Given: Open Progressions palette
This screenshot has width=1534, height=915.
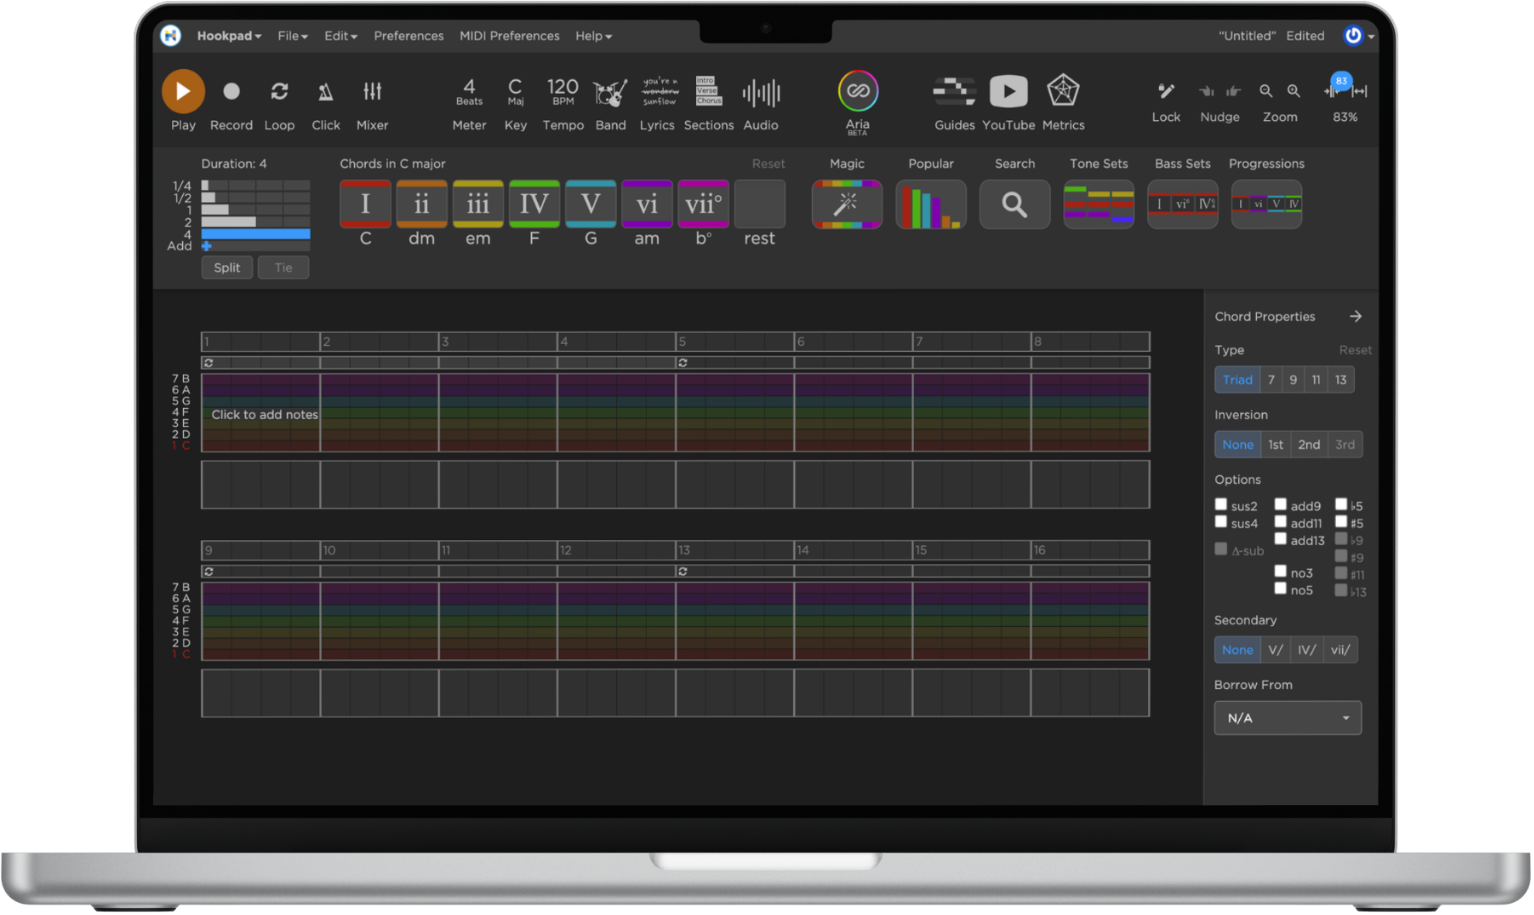Looking at the screenshot, I should [1267, 204].
